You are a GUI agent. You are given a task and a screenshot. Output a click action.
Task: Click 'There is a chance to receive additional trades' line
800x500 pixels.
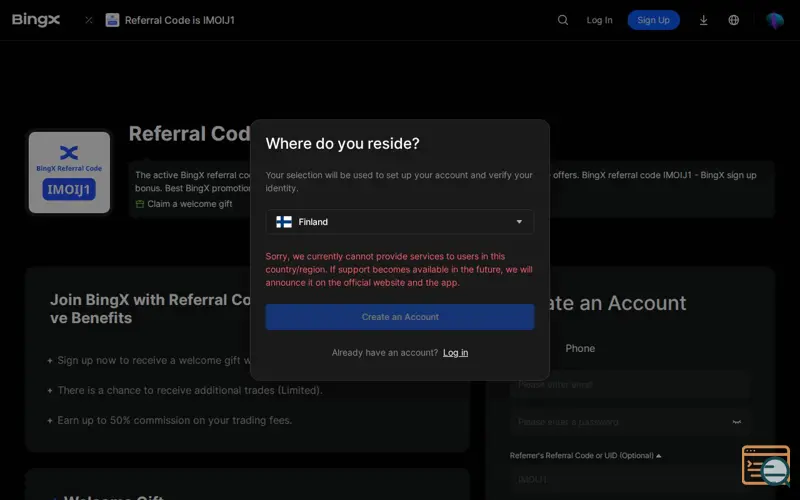190,390
